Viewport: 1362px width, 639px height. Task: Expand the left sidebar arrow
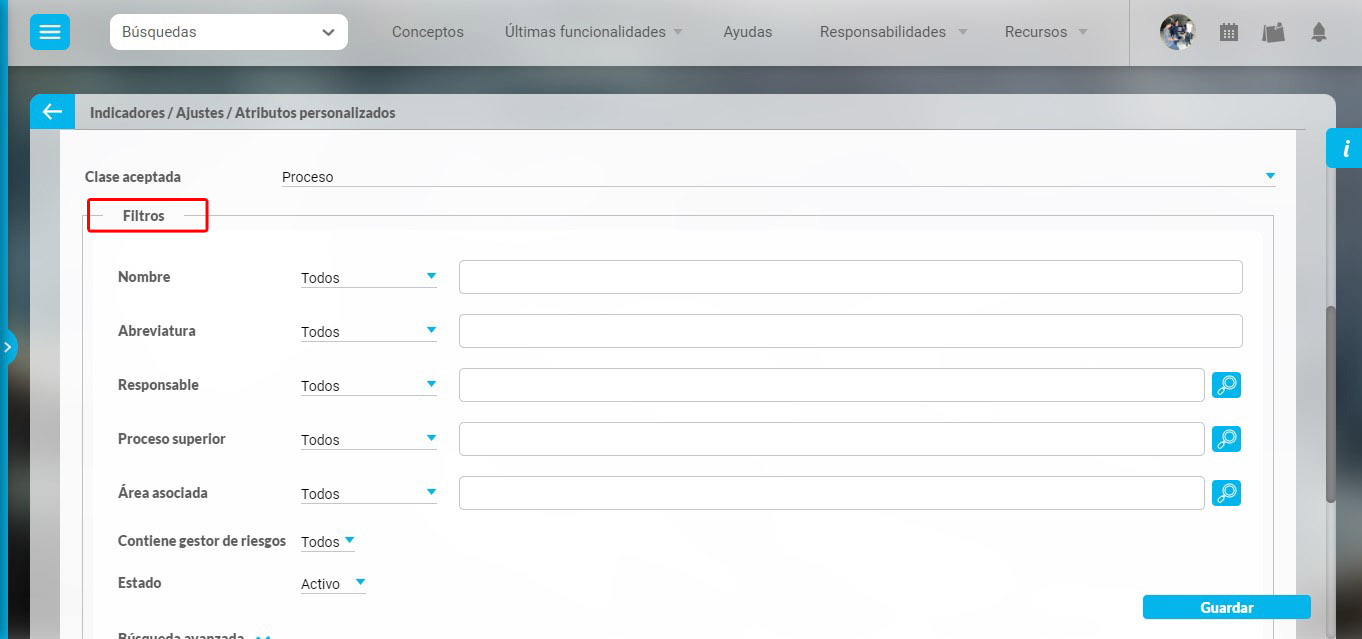click(x=8, y=347)
